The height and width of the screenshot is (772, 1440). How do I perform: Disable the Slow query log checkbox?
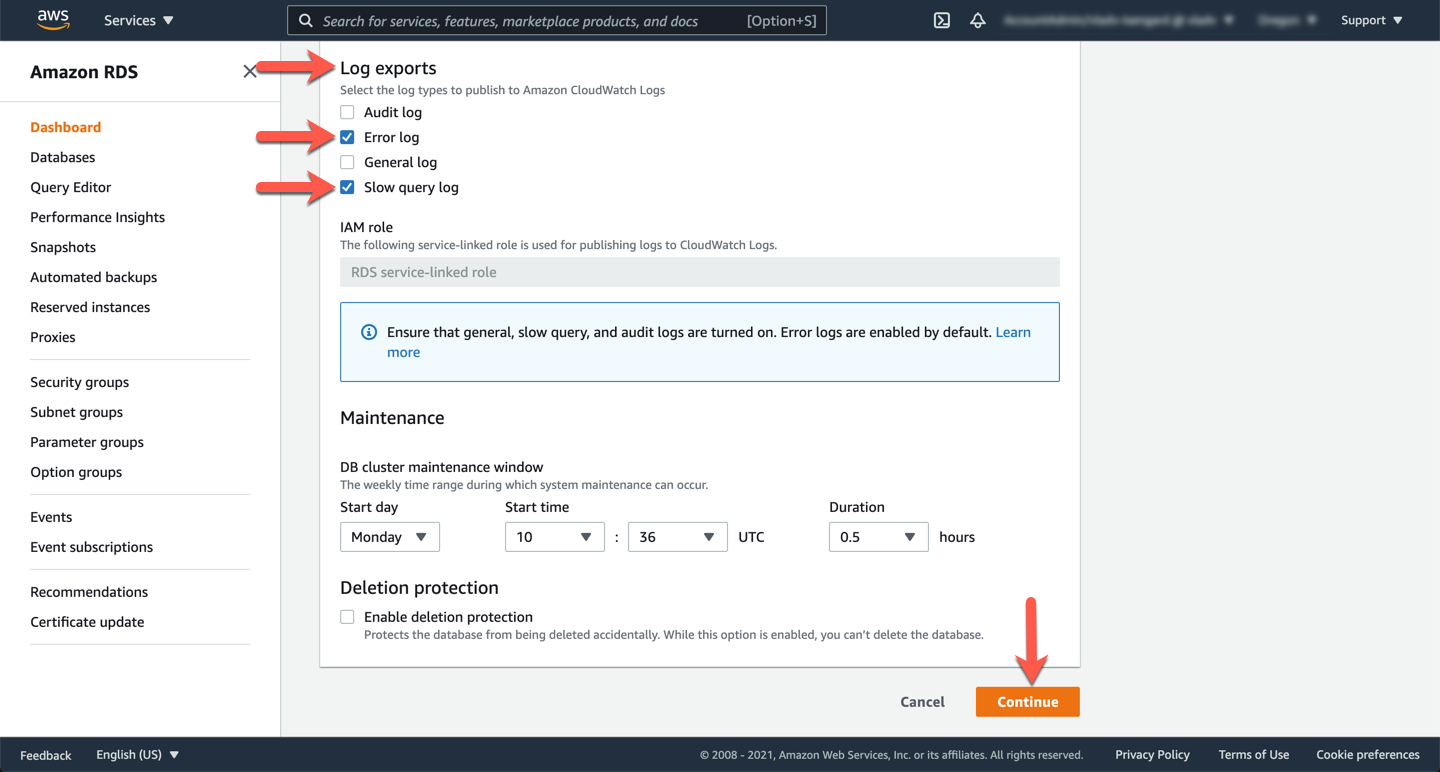click(347, 187)
